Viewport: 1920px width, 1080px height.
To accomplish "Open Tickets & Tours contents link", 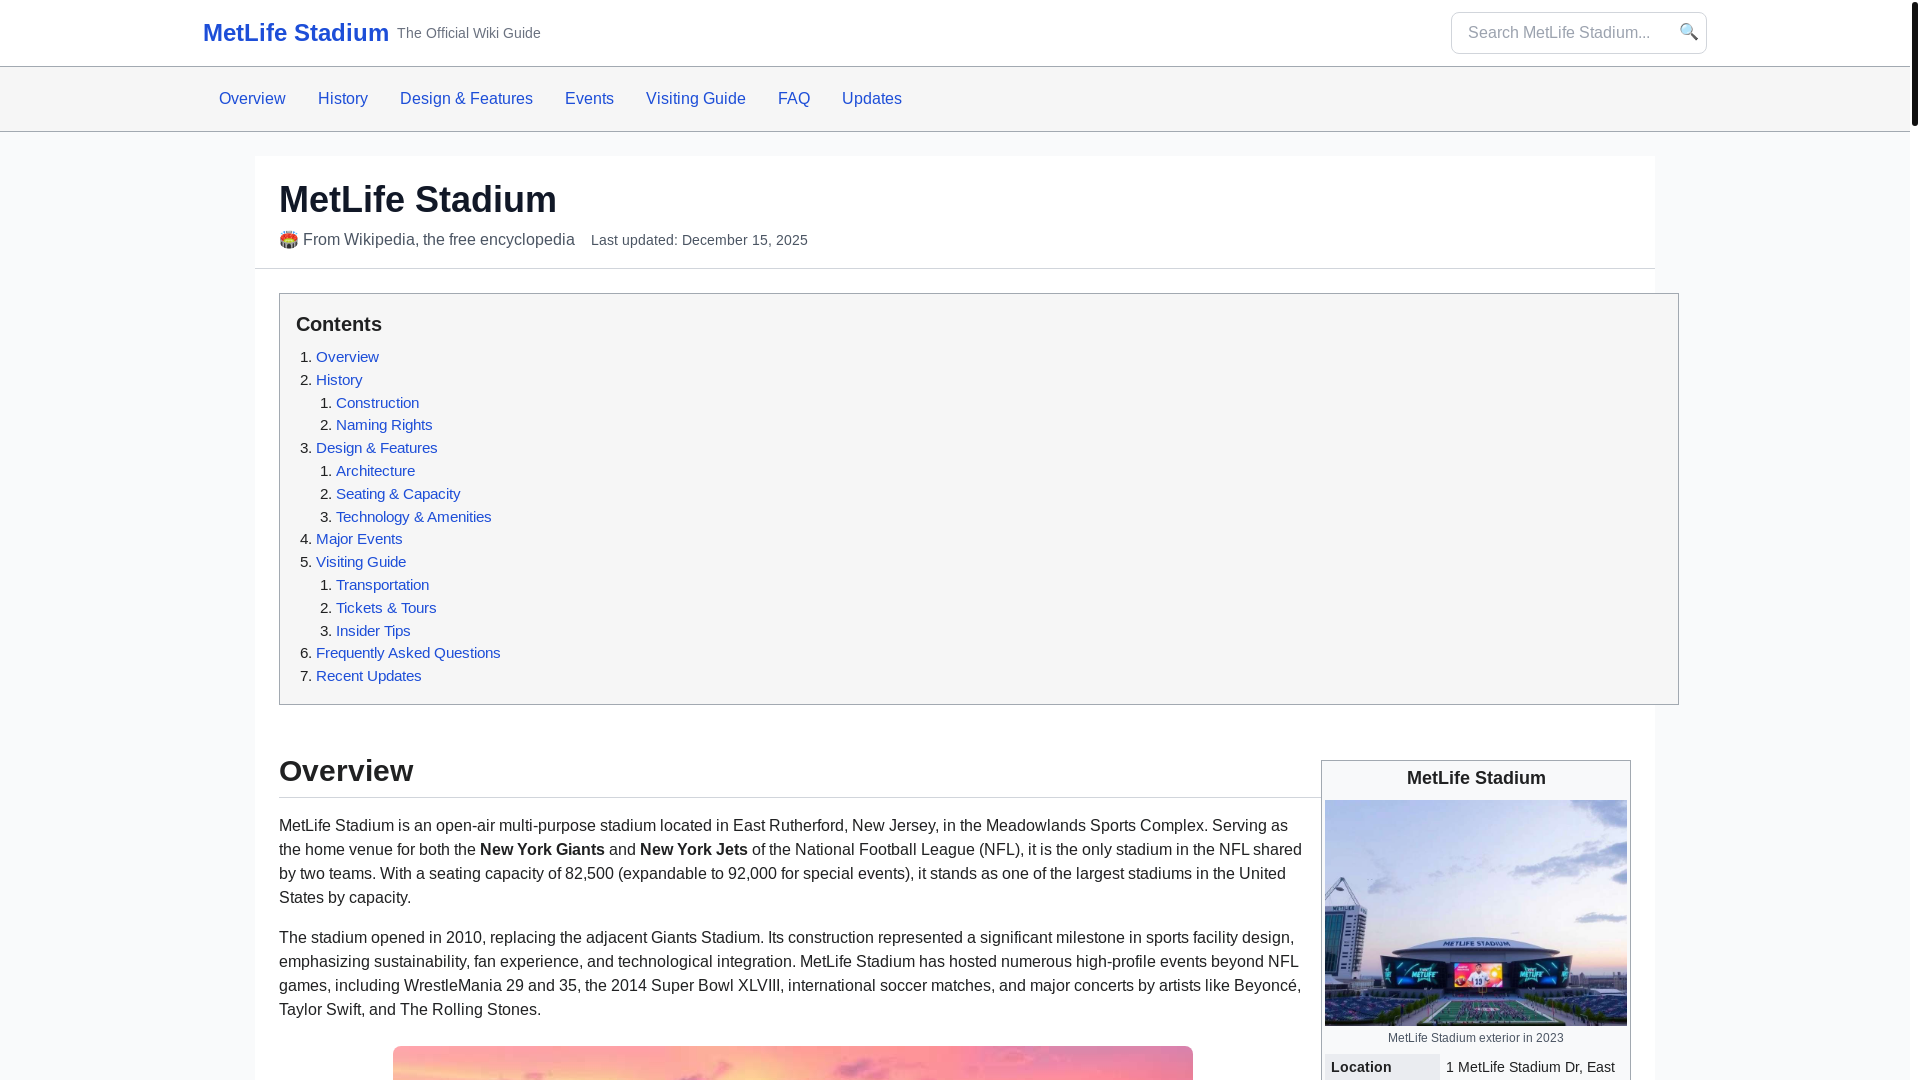I will click(x=386, y=608).
